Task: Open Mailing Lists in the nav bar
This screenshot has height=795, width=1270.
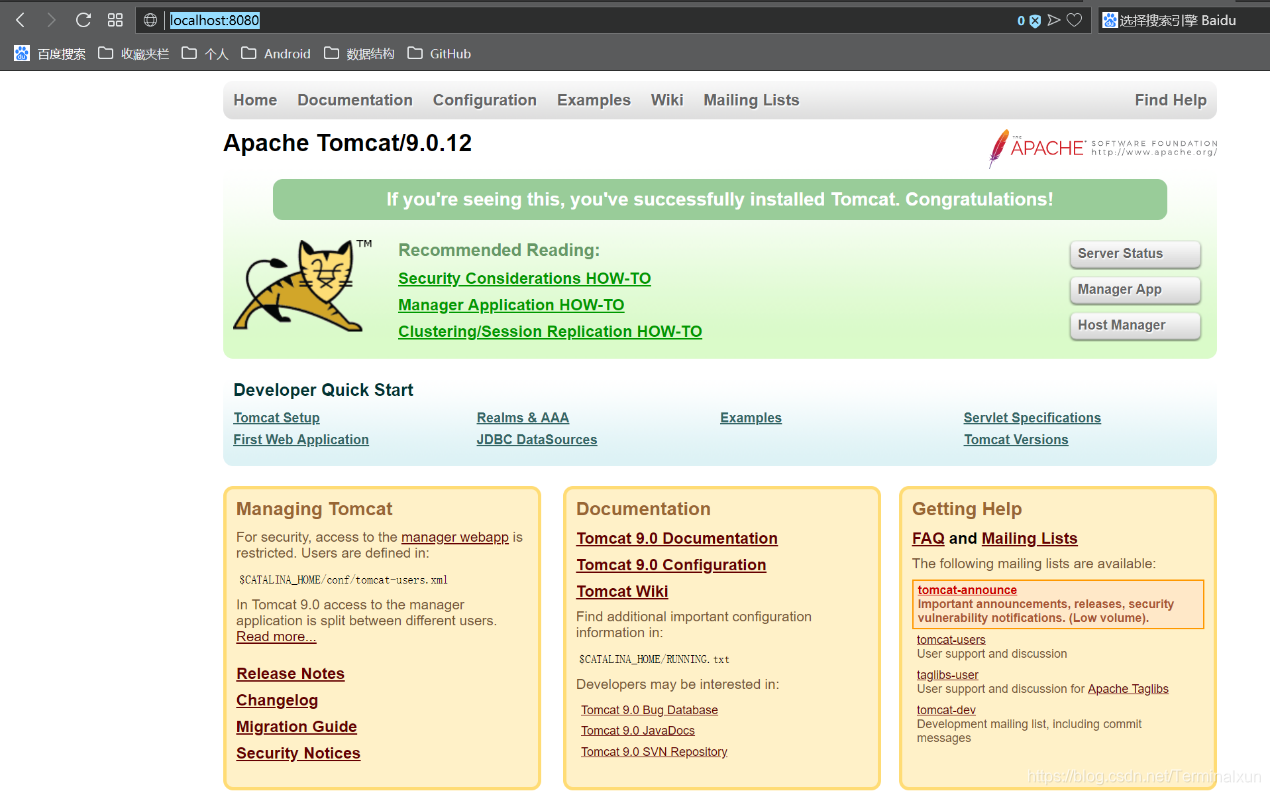Action: click(x=751, y=100)
